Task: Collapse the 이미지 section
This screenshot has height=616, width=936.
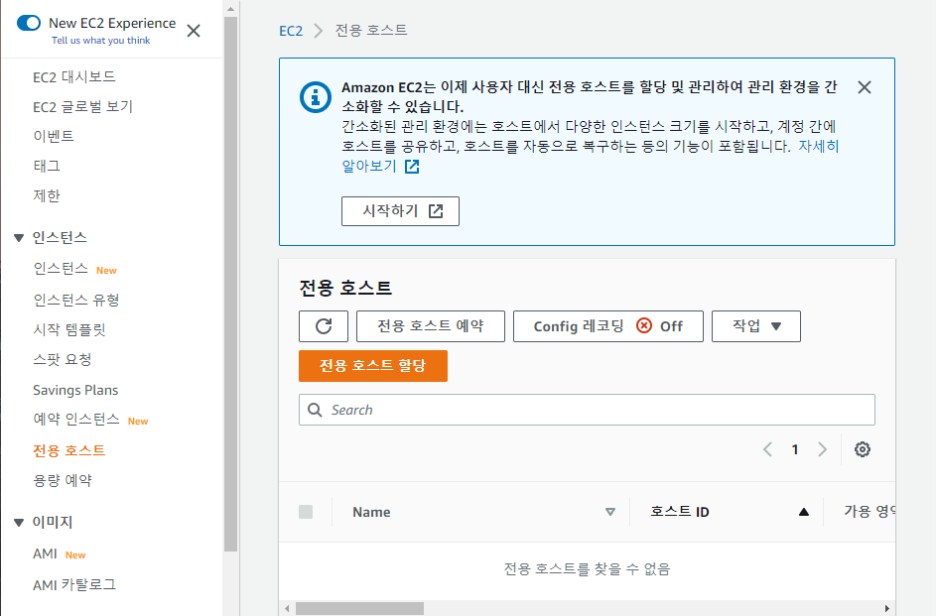Action: (x=19, y=523)
